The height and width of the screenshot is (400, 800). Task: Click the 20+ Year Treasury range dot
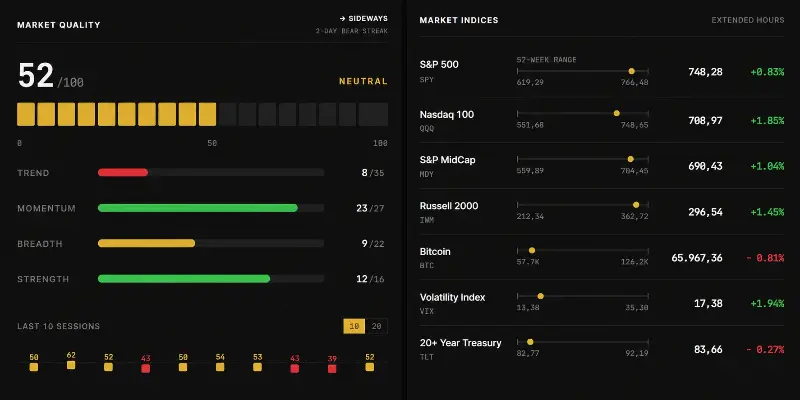click(530, 342)
